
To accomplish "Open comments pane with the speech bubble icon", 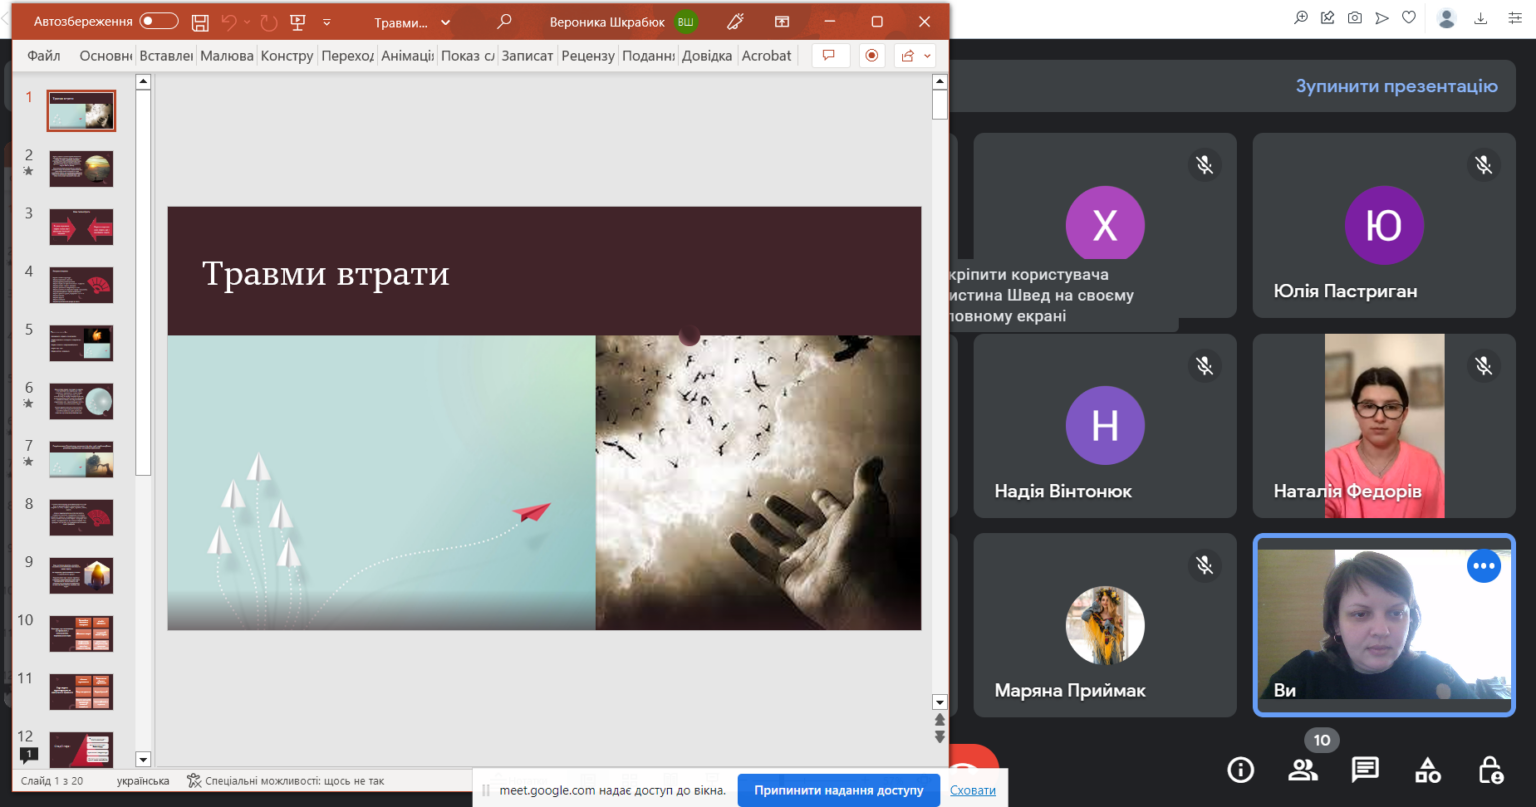I will [829, 56].
